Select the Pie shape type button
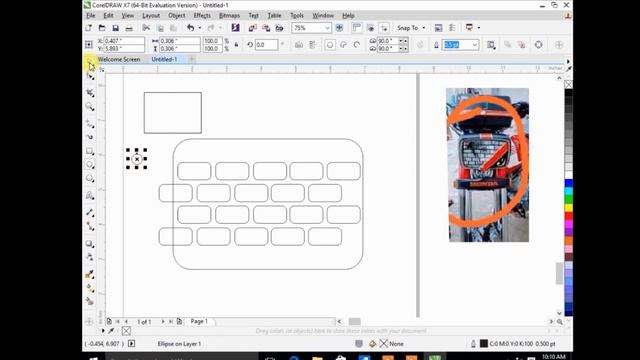Image resolution: width=640 pixels, height=360 pixels. [343, 44]
